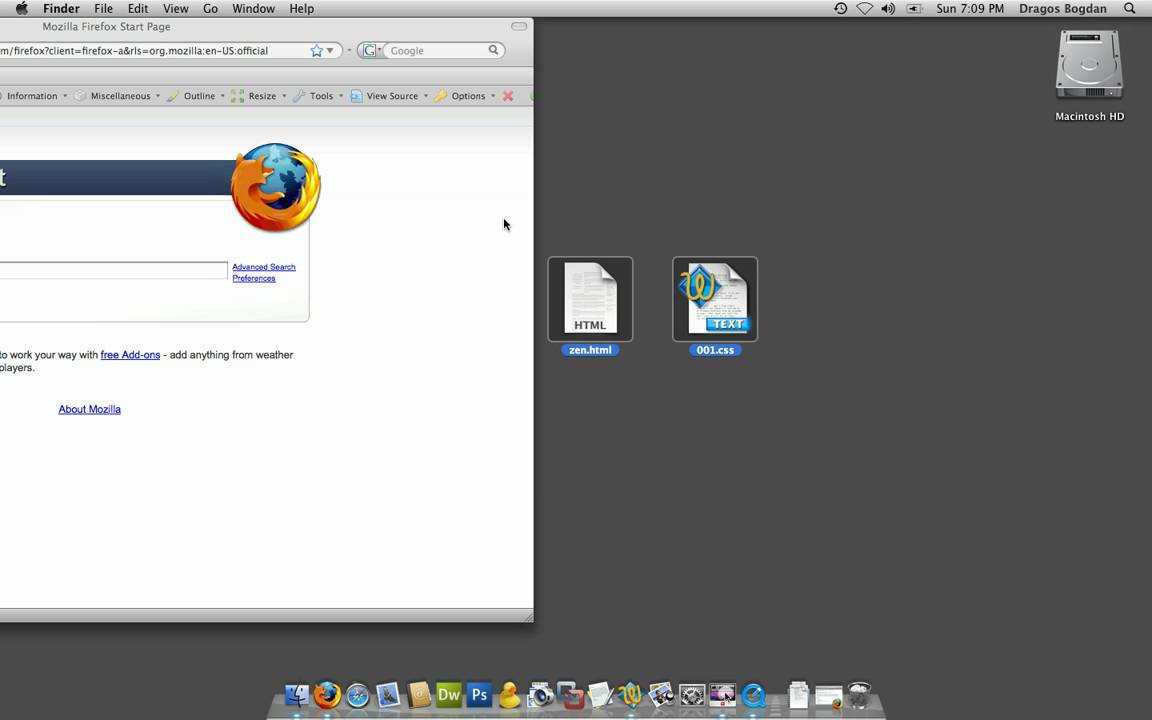Open Safari compass icon in Dock
Viewport: 1152px width, 720px height.
358,695
